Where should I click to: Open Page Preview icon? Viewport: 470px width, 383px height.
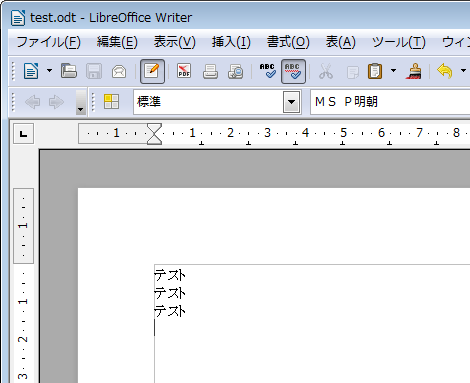click(x=236, y=71)
